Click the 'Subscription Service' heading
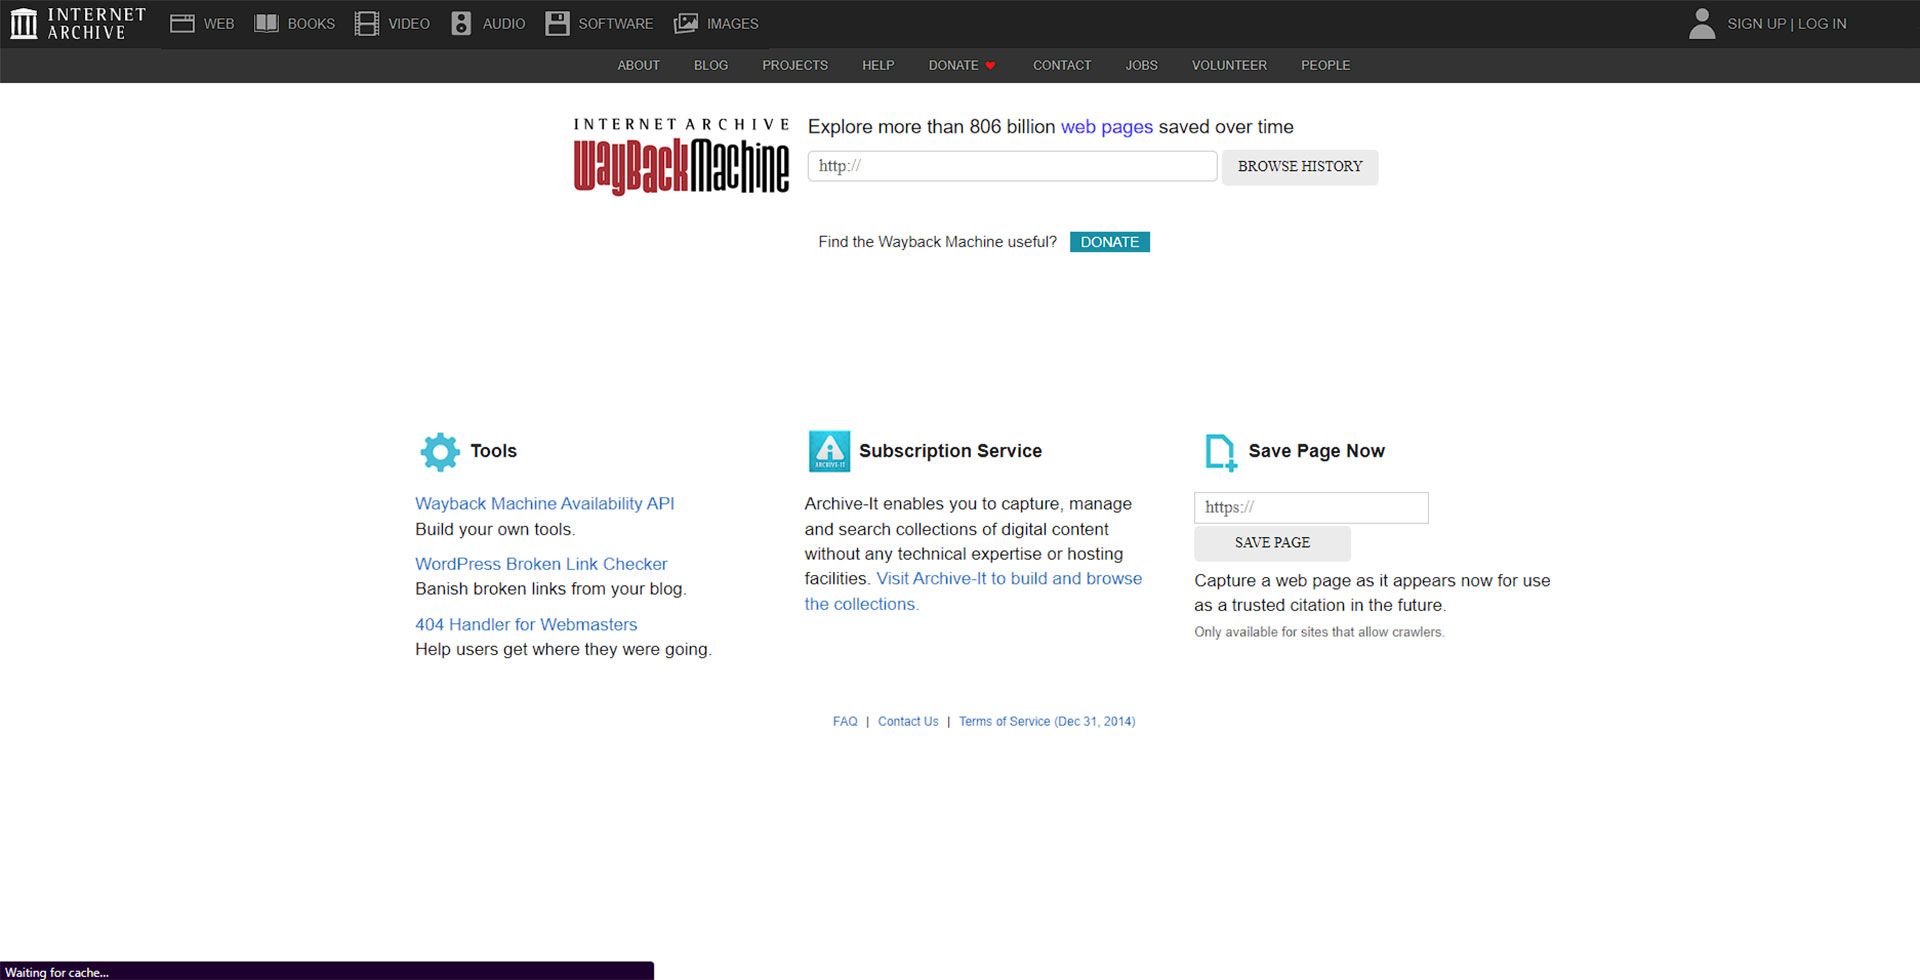 (x=950, y=451)
